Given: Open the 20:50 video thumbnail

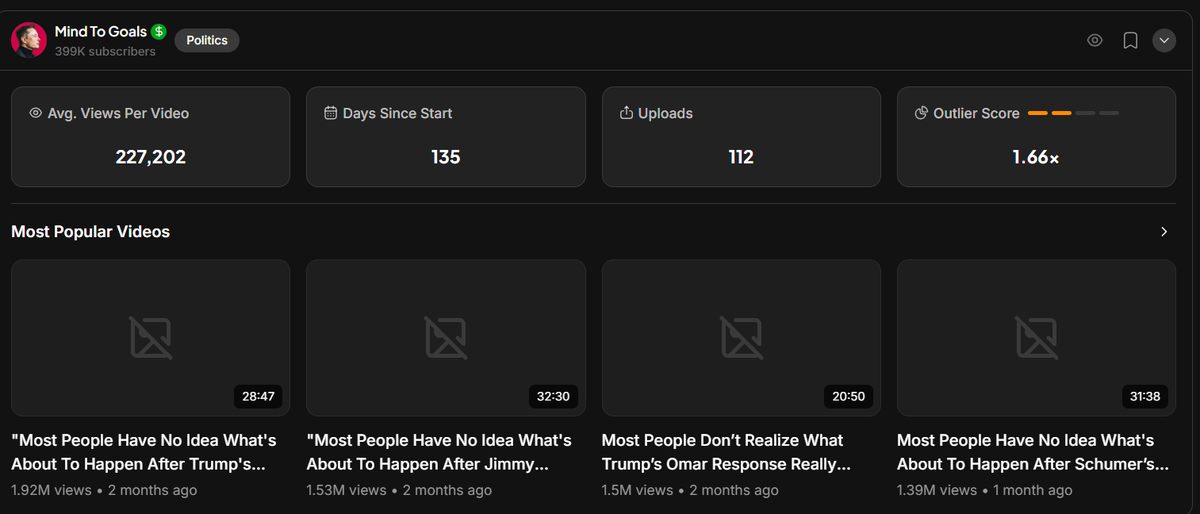Looking at the screenshot, I should tap(741, 338).
